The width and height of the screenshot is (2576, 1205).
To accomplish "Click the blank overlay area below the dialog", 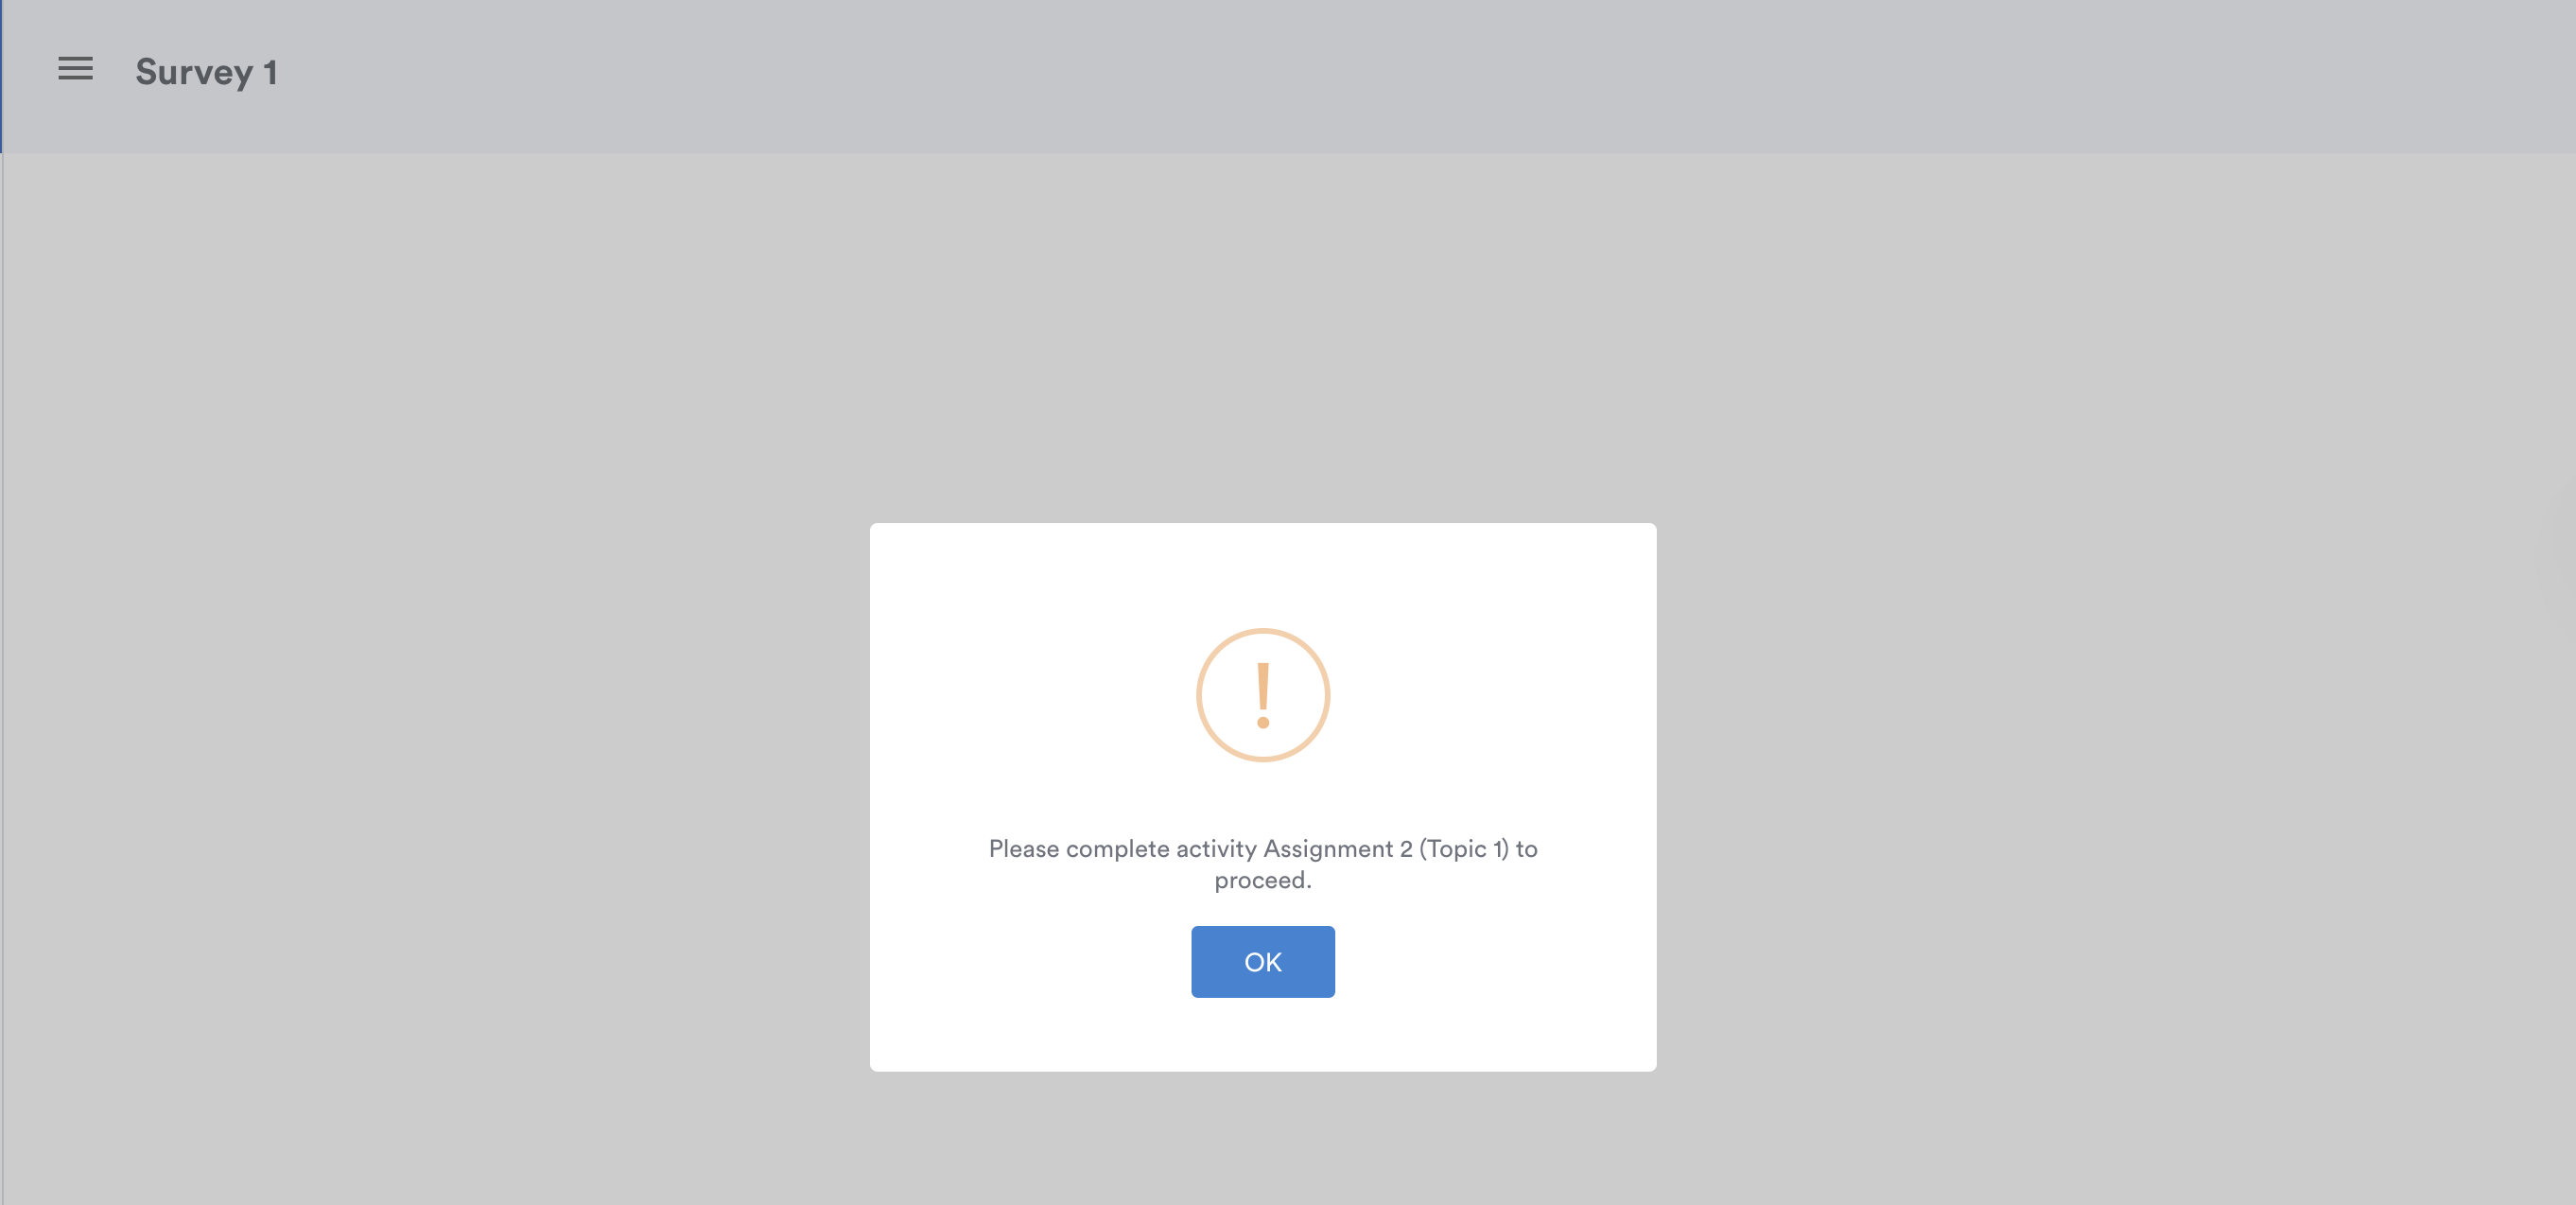I will [1262, 1138].
